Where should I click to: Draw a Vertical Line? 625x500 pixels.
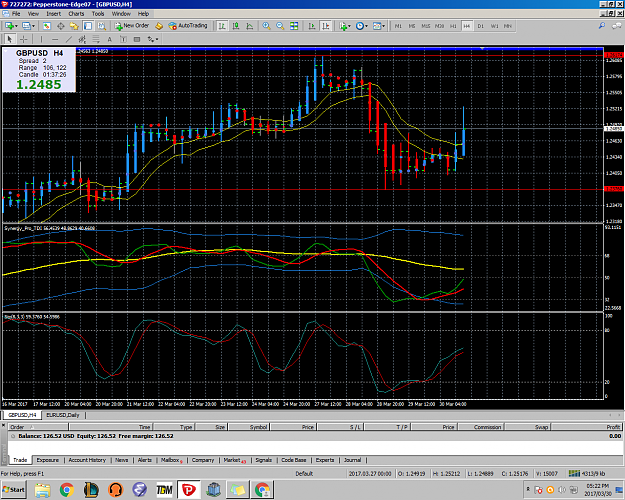[41, 39]
